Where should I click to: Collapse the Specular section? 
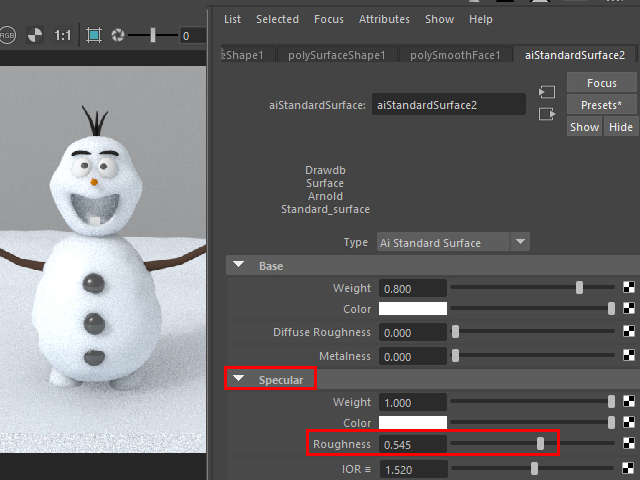point(239,380)
